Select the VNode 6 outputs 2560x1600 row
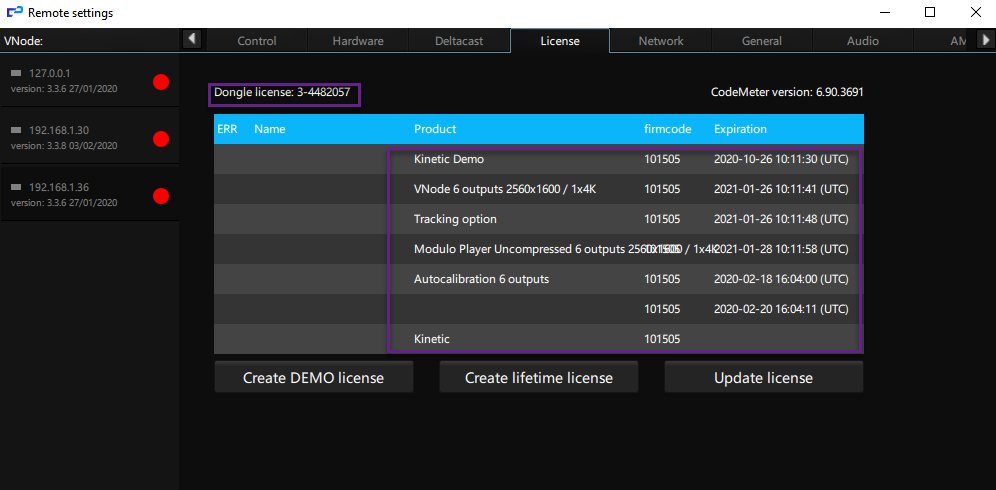 539,189
